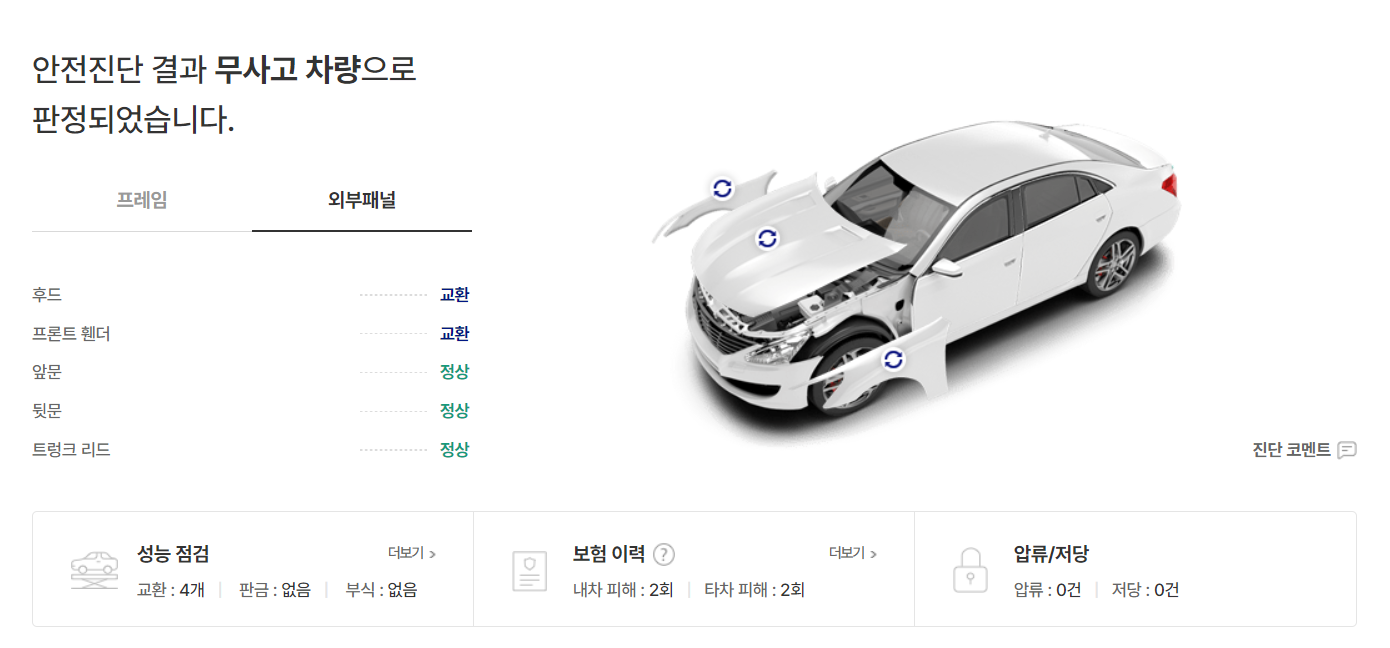Click the 압류/저당 heading
The image size is (1390, 648).
[1051, 554]
